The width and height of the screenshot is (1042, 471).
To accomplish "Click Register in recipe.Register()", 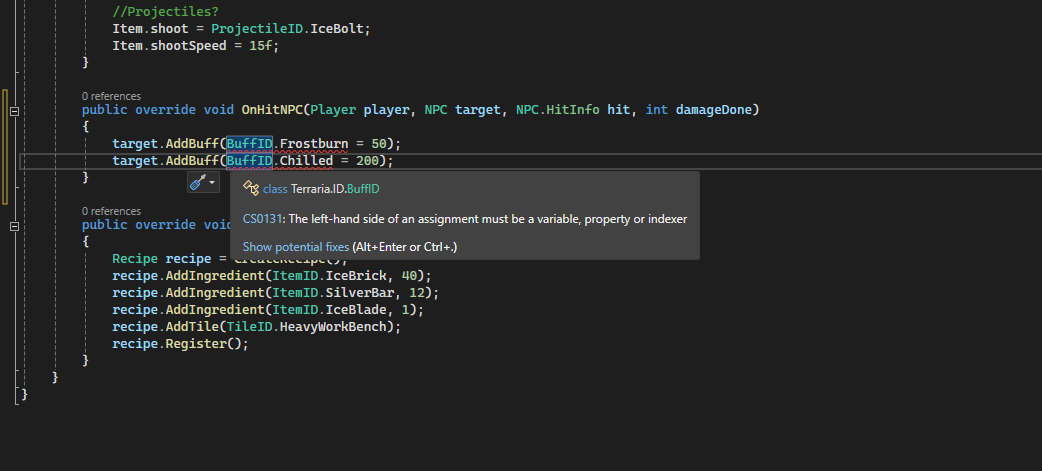I will 196,344.
